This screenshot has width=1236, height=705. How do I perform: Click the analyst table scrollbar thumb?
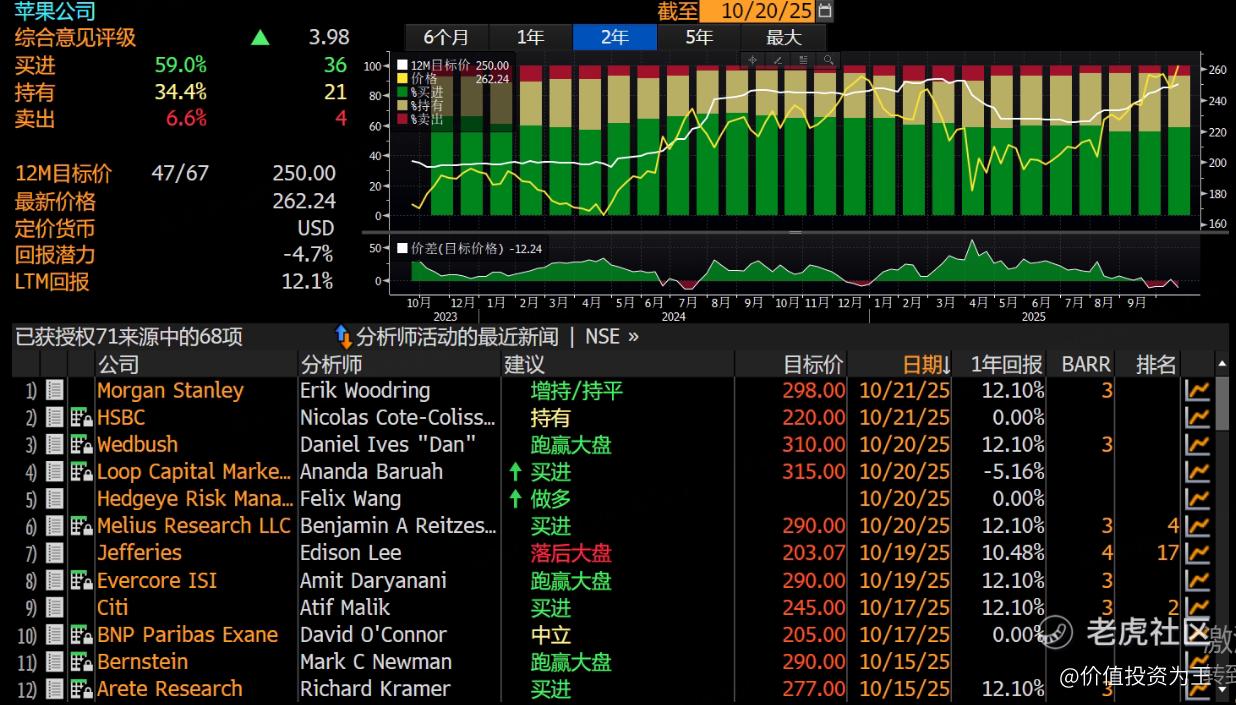[x=1222, y=403]
